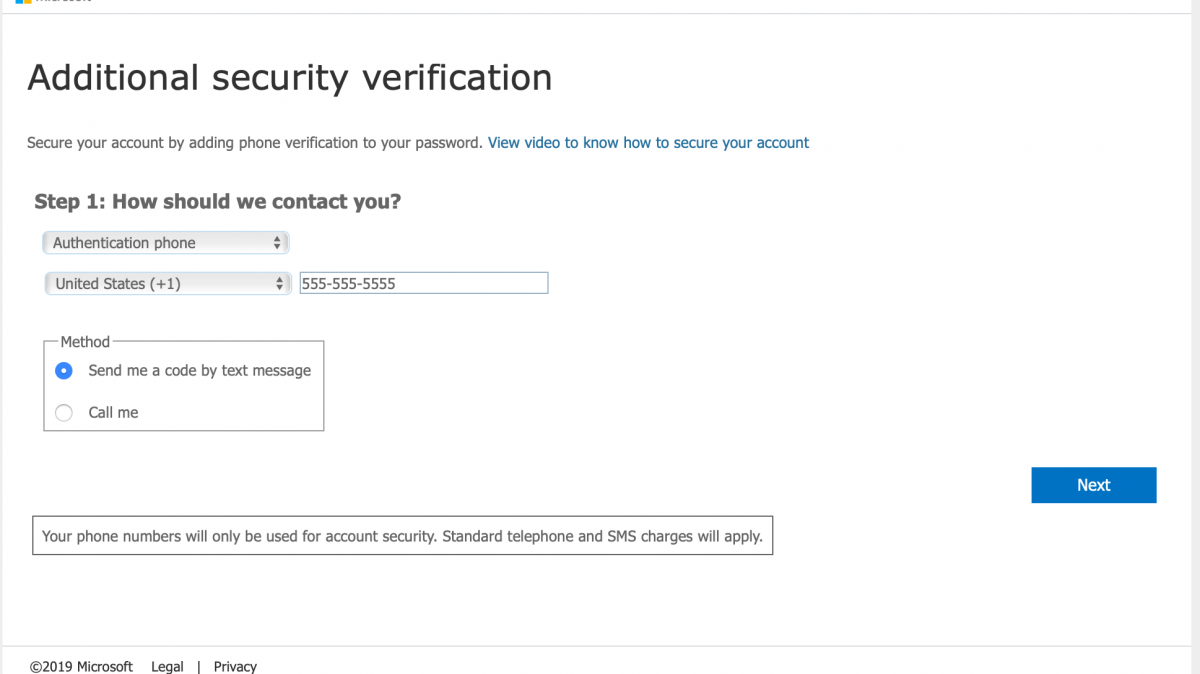Click the SMS charges notice box

tap(402, 536)
